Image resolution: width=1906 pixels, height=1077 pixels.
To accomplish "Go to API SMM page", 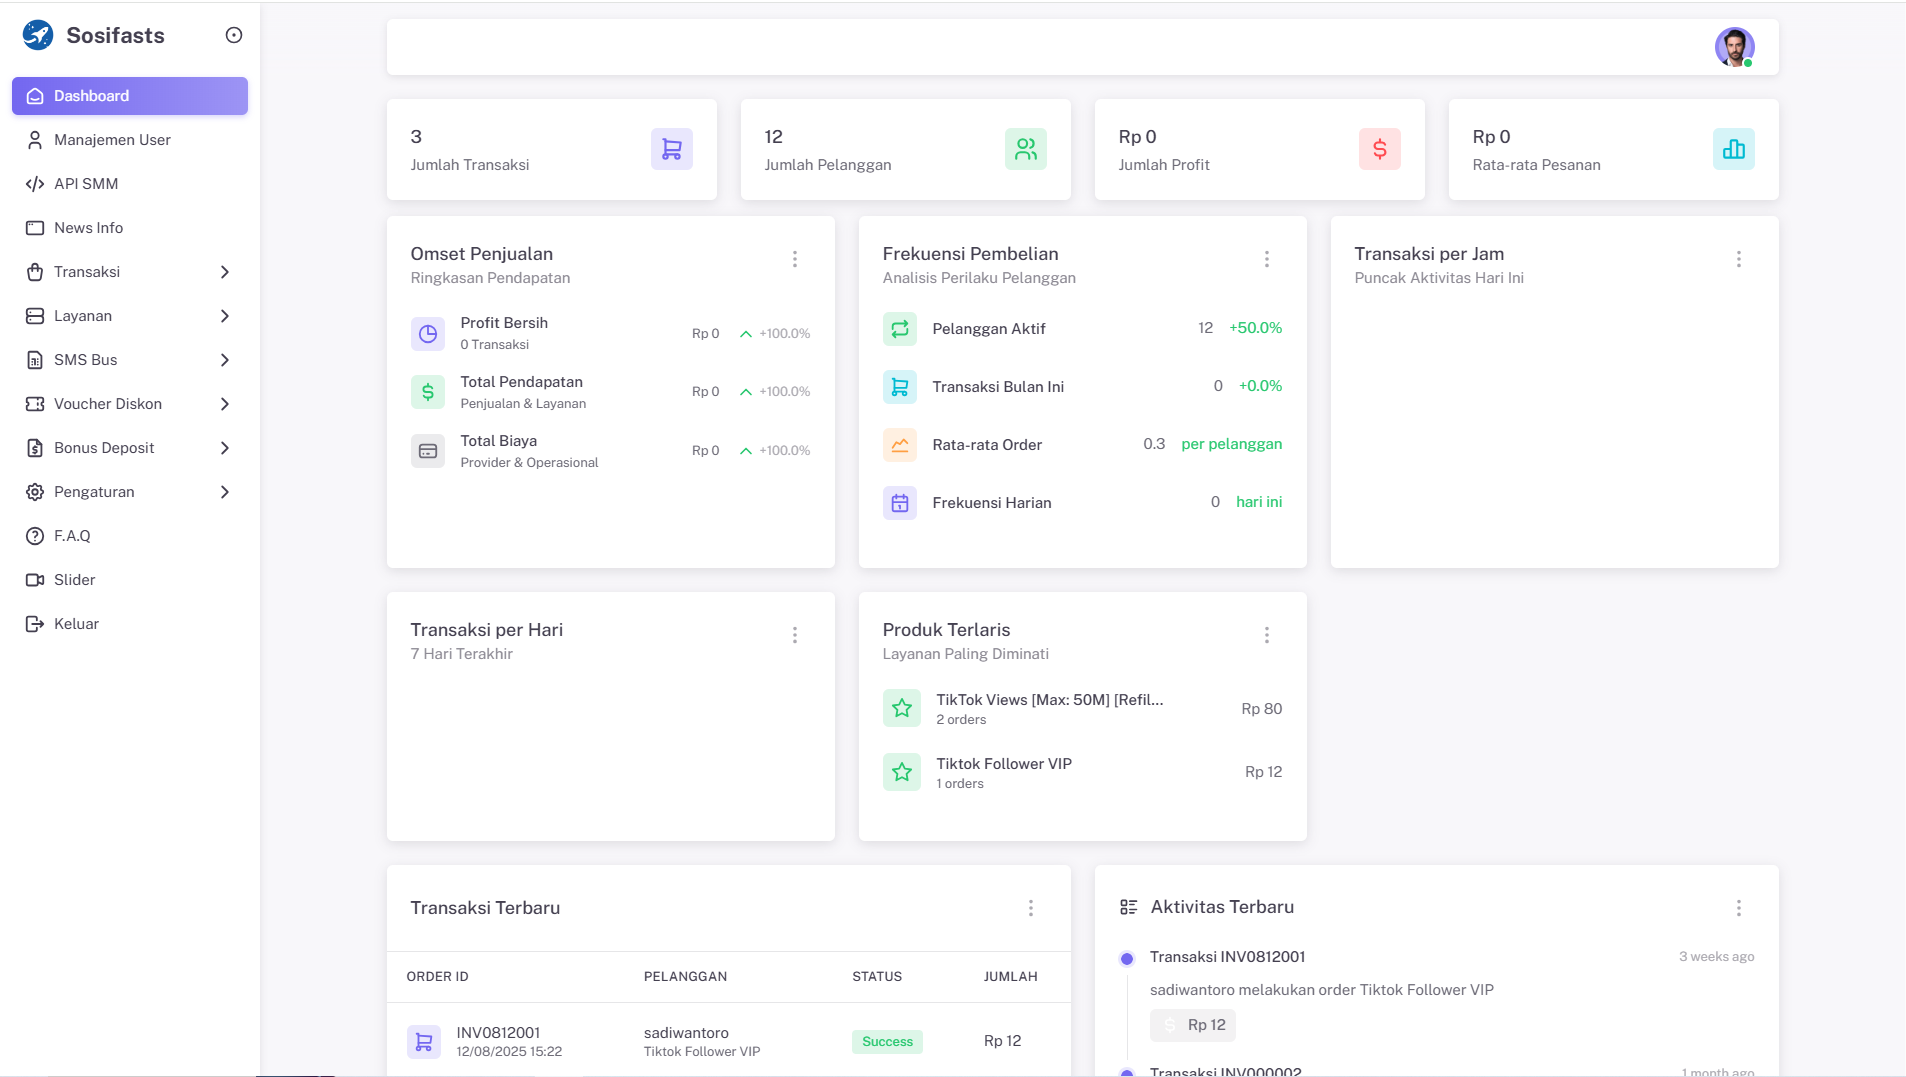I will click(130, 184).
